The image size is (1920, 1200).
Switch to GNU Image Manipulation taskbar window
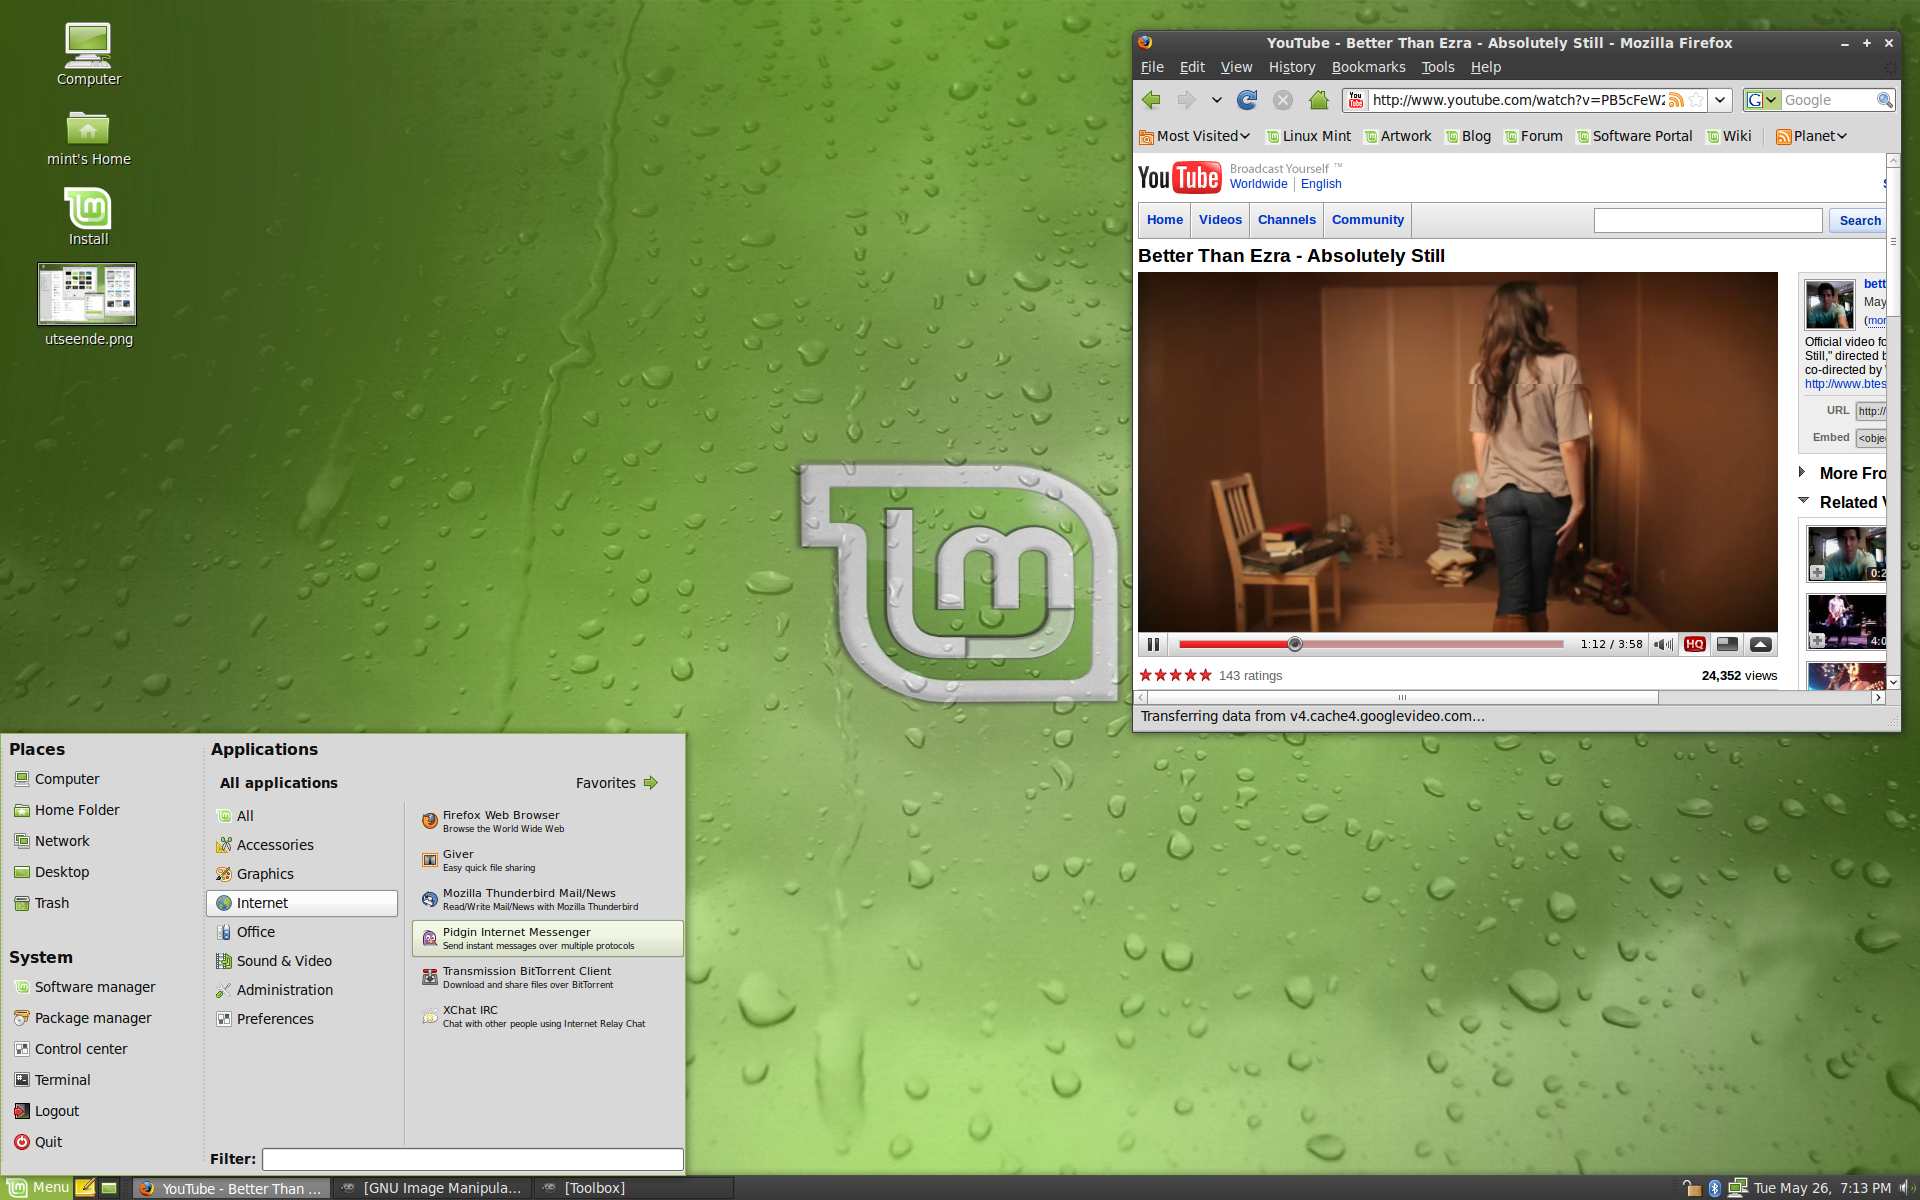point(431,1188)
